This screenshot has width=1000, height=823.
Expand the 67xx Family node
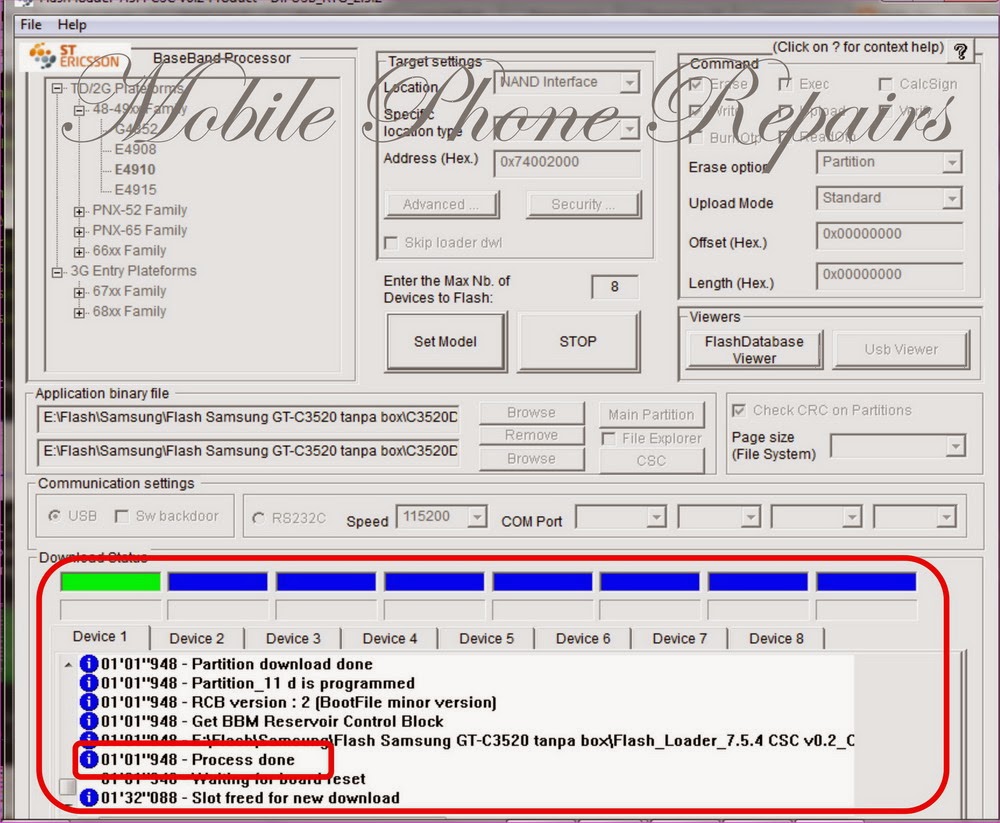(79, 292)
